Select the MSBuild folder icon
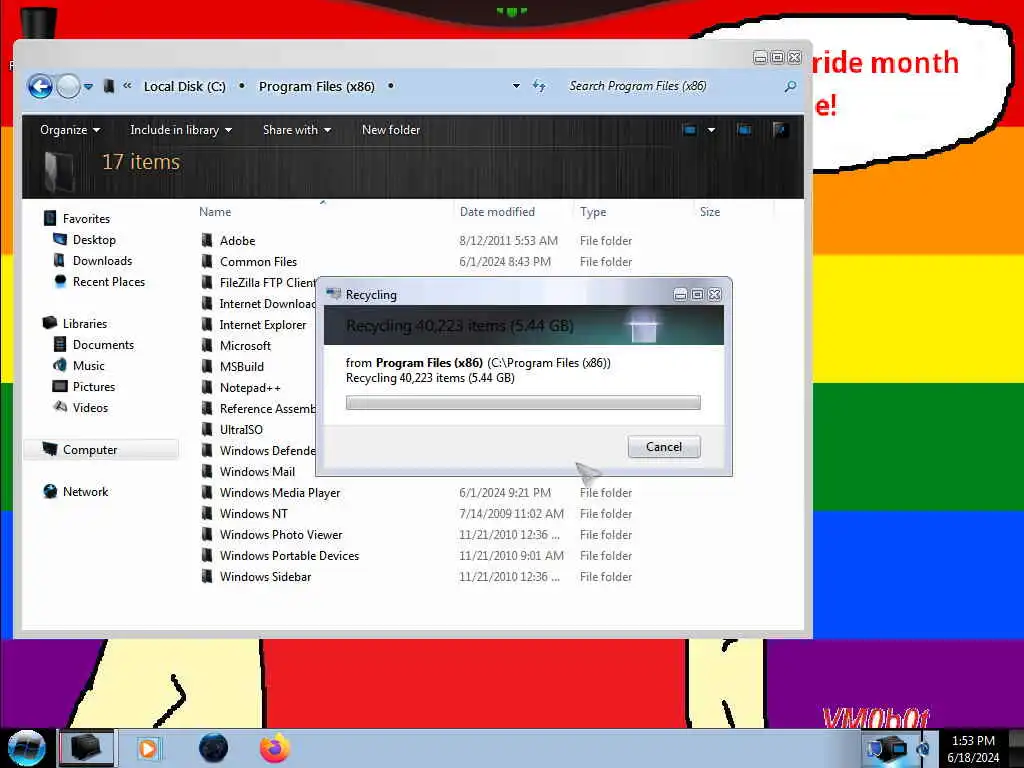The width and height of the screenshot is (1024, 768). 207,366
